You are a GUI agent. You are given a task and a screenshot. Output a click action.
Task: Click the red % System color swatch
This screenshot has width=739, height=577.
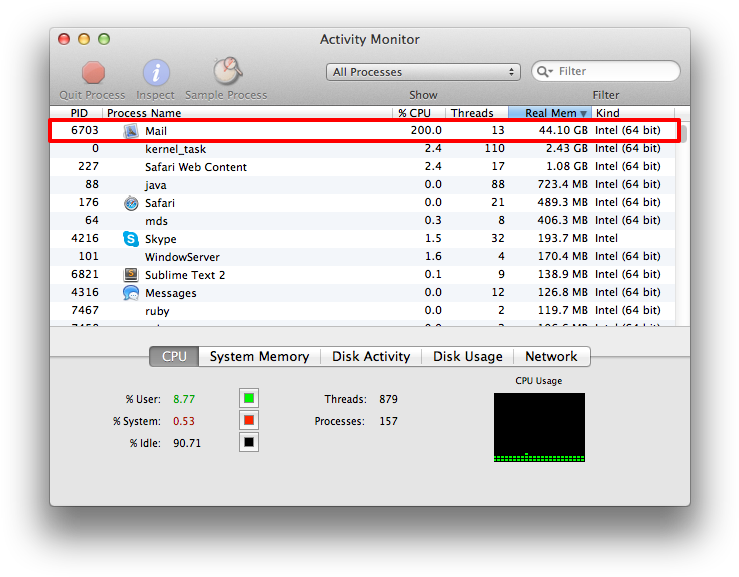click(249, 420)
